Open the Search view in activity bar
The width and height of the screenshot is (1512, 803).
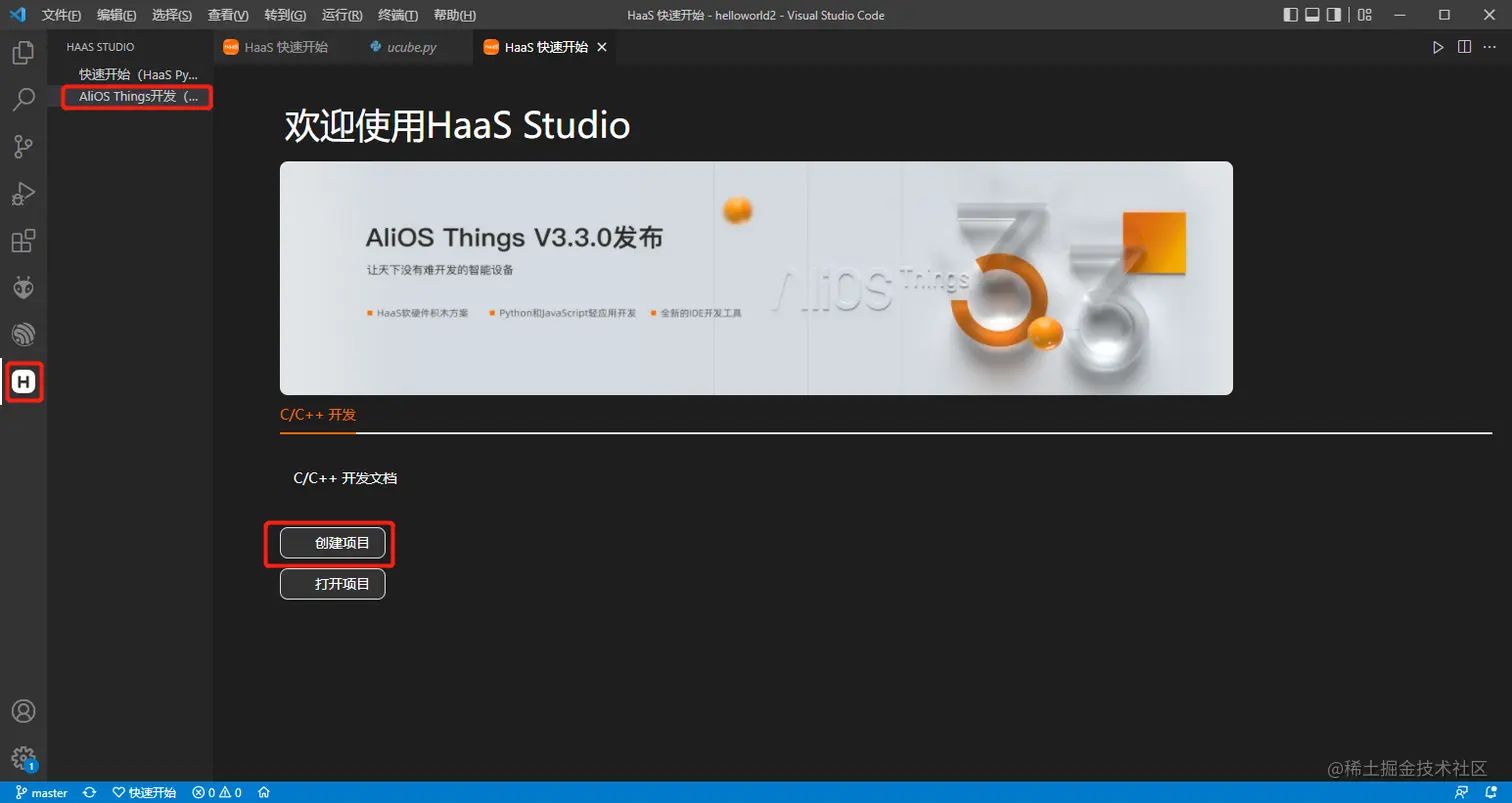point(23,99)
